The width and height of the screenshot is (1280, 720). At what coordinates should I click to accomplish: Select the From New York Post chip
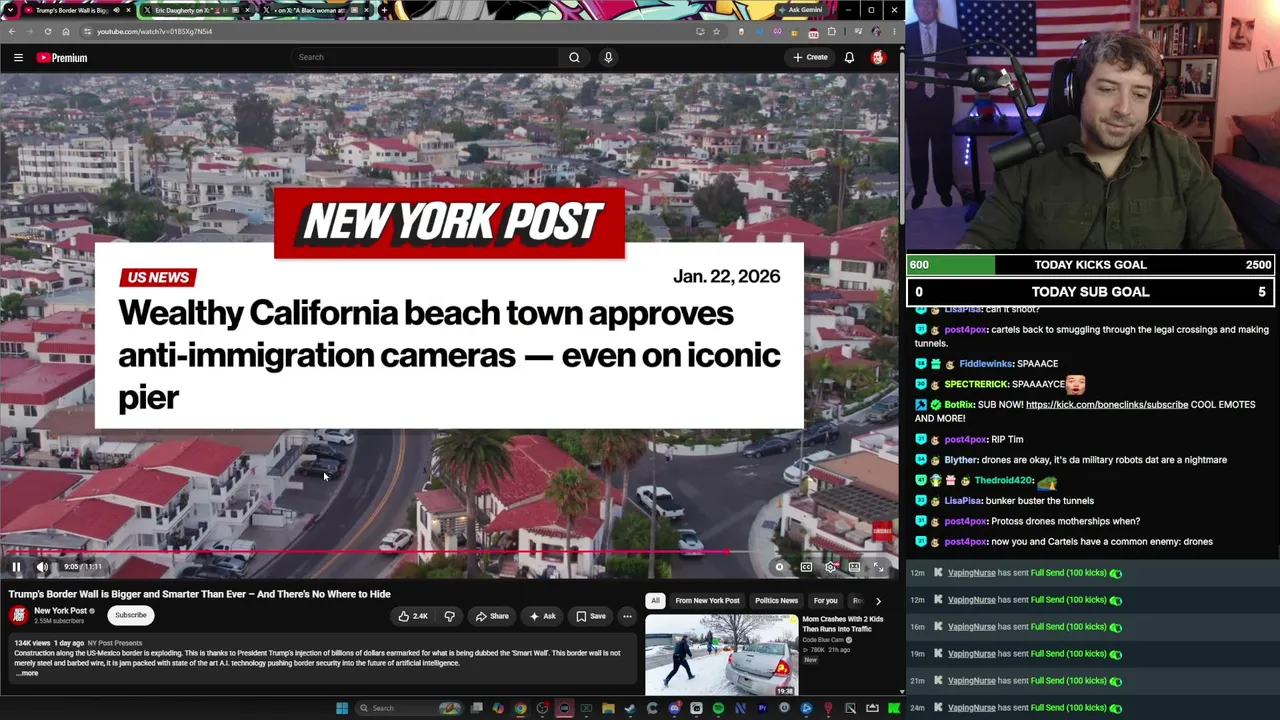coord(707,601)
